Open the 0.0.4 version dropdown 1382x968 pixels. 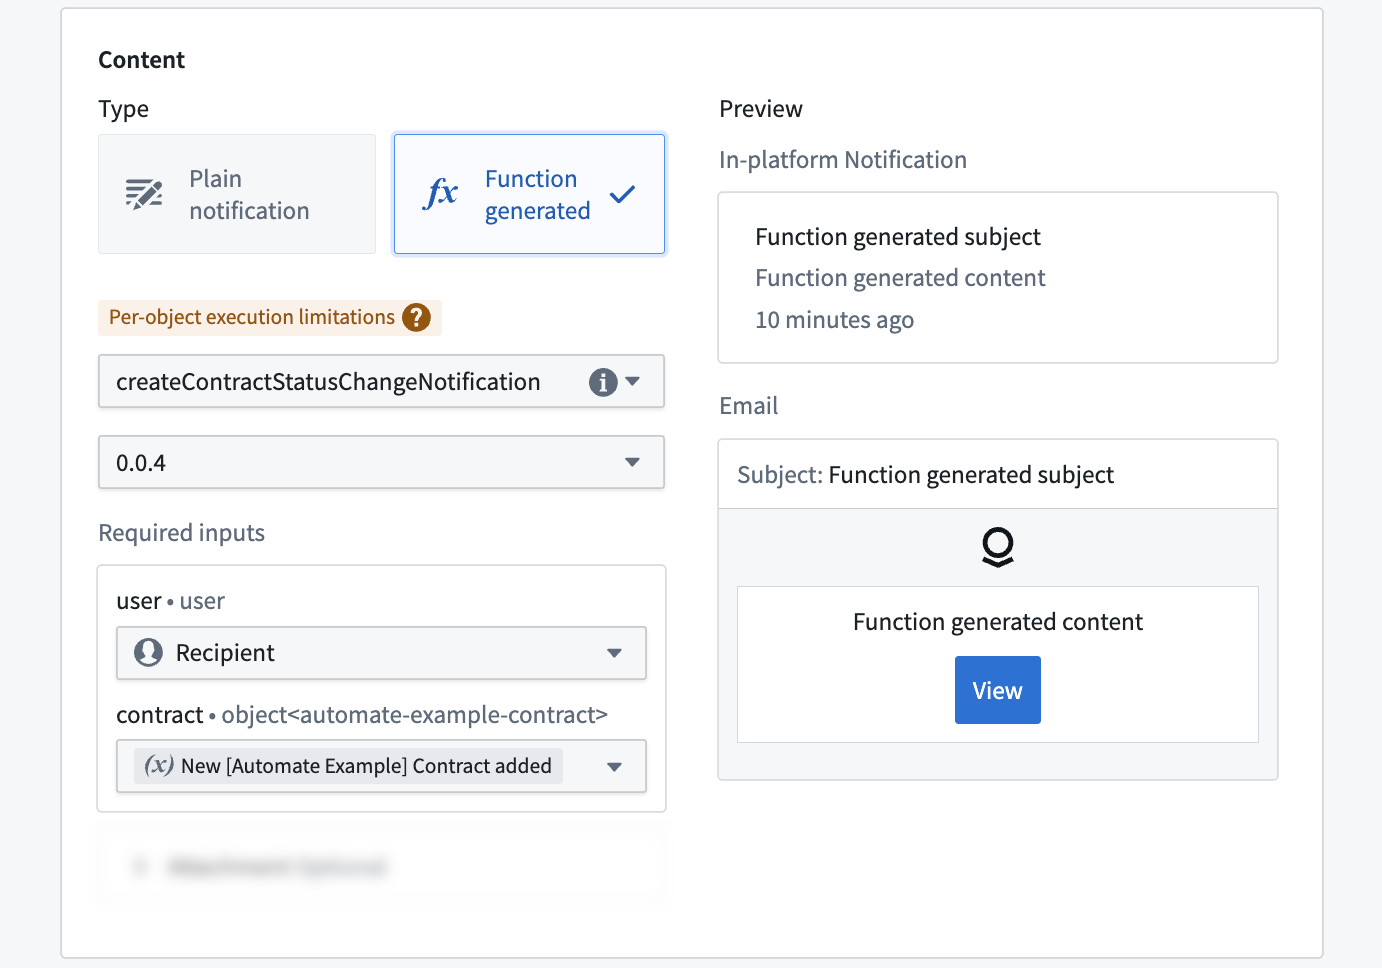point(381,462)
